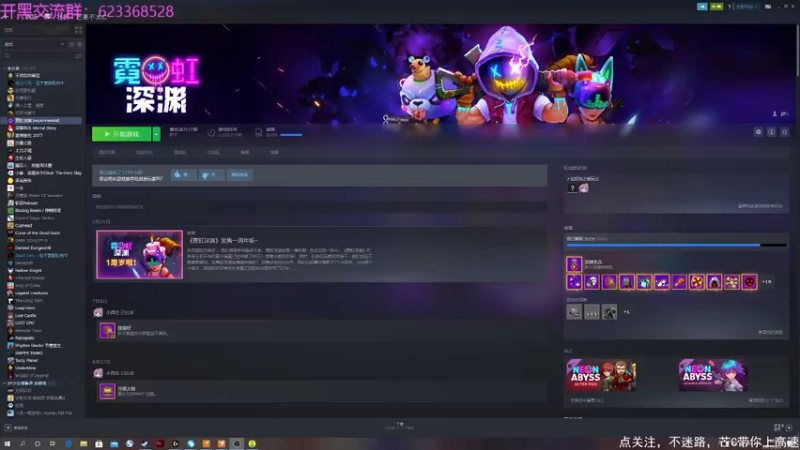Click the Mortal Glory game icon
The width and height of the screenshot is (800, 450).
pos(10,128)
